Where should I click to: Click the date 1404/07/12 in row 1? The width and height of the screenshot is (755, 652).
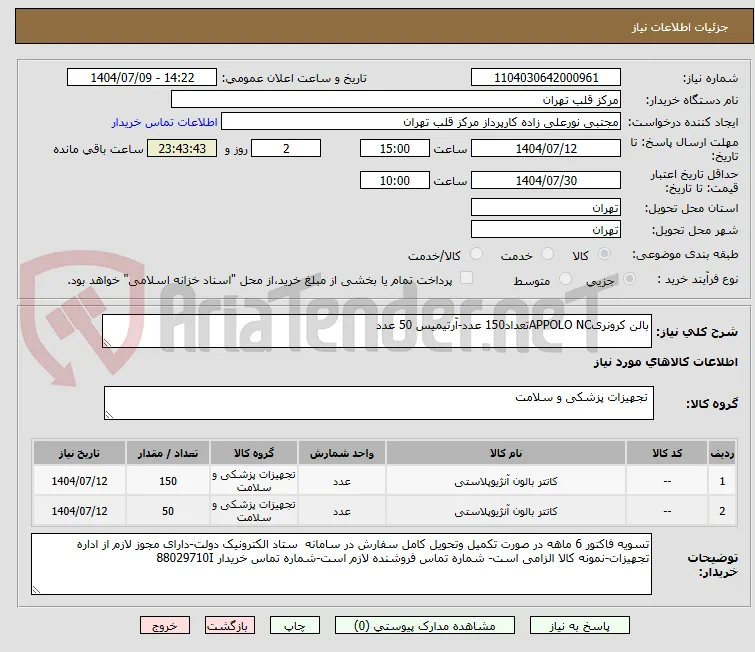(79, 481)
